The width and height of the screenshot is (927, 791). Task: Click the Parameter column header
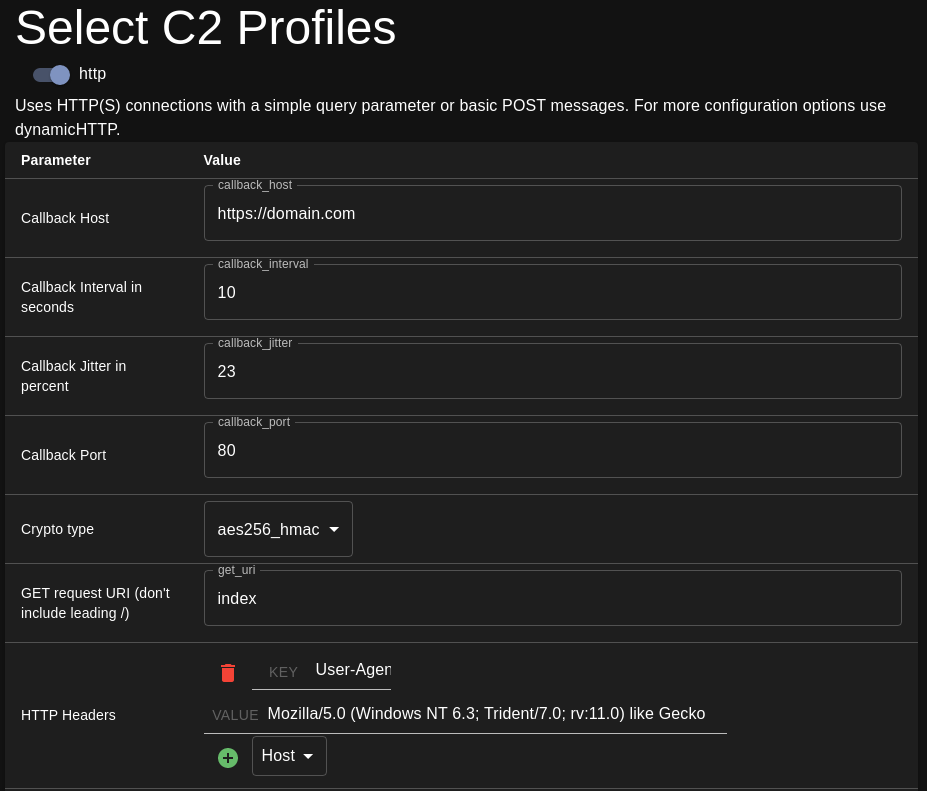tap(56, 160)
